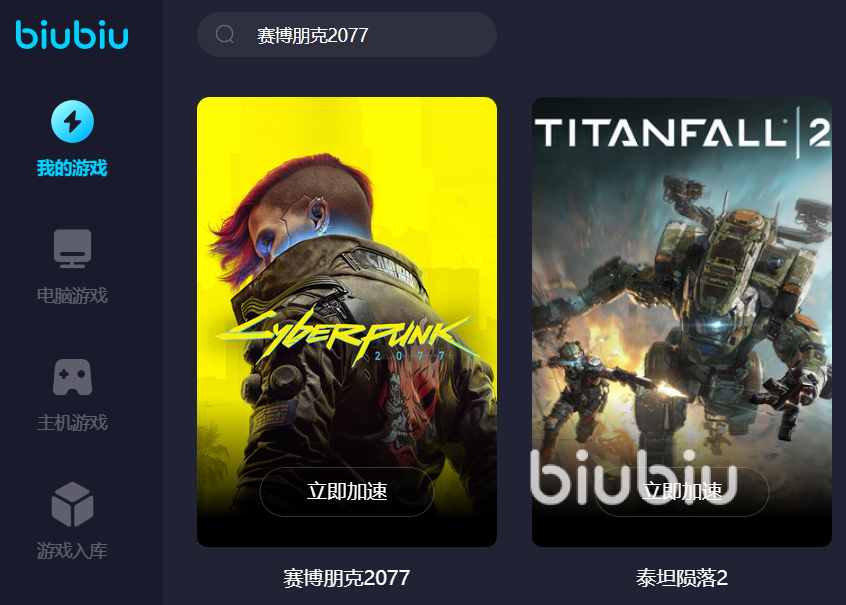This screenshot has width=846, height=605.
Task: Click the 赛博朋克2077 title under cover
Action: tap(347, 578)
